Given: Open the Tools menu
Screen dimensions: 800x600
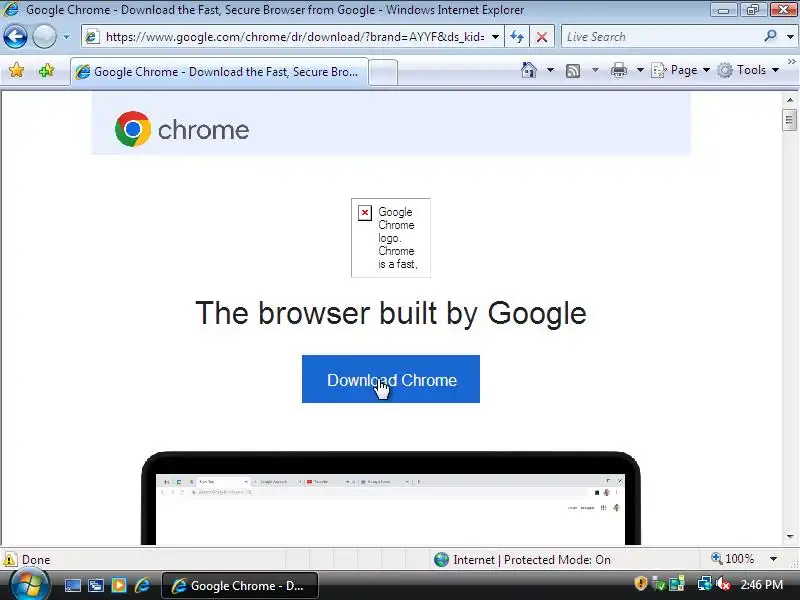Looking at the screenshot, I should click(x=748, y=70).
